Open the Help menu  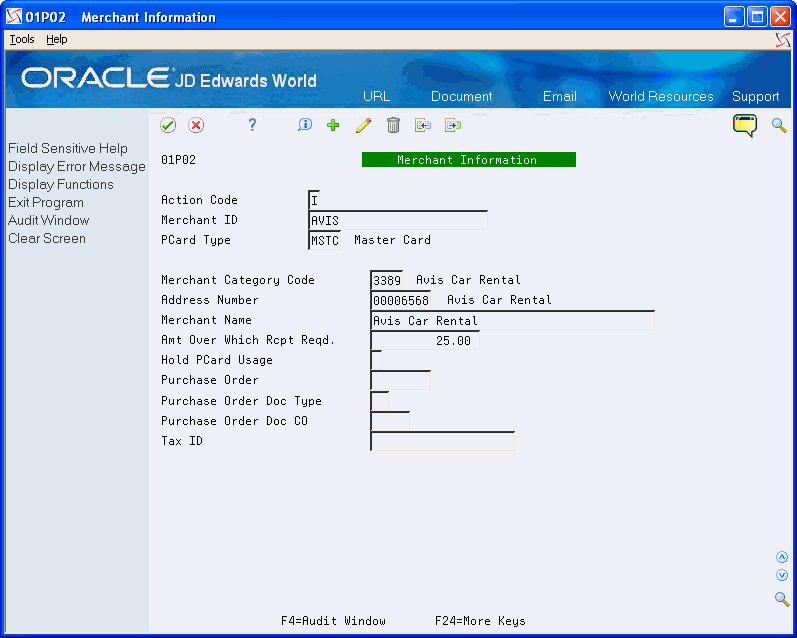pos(56,39)
